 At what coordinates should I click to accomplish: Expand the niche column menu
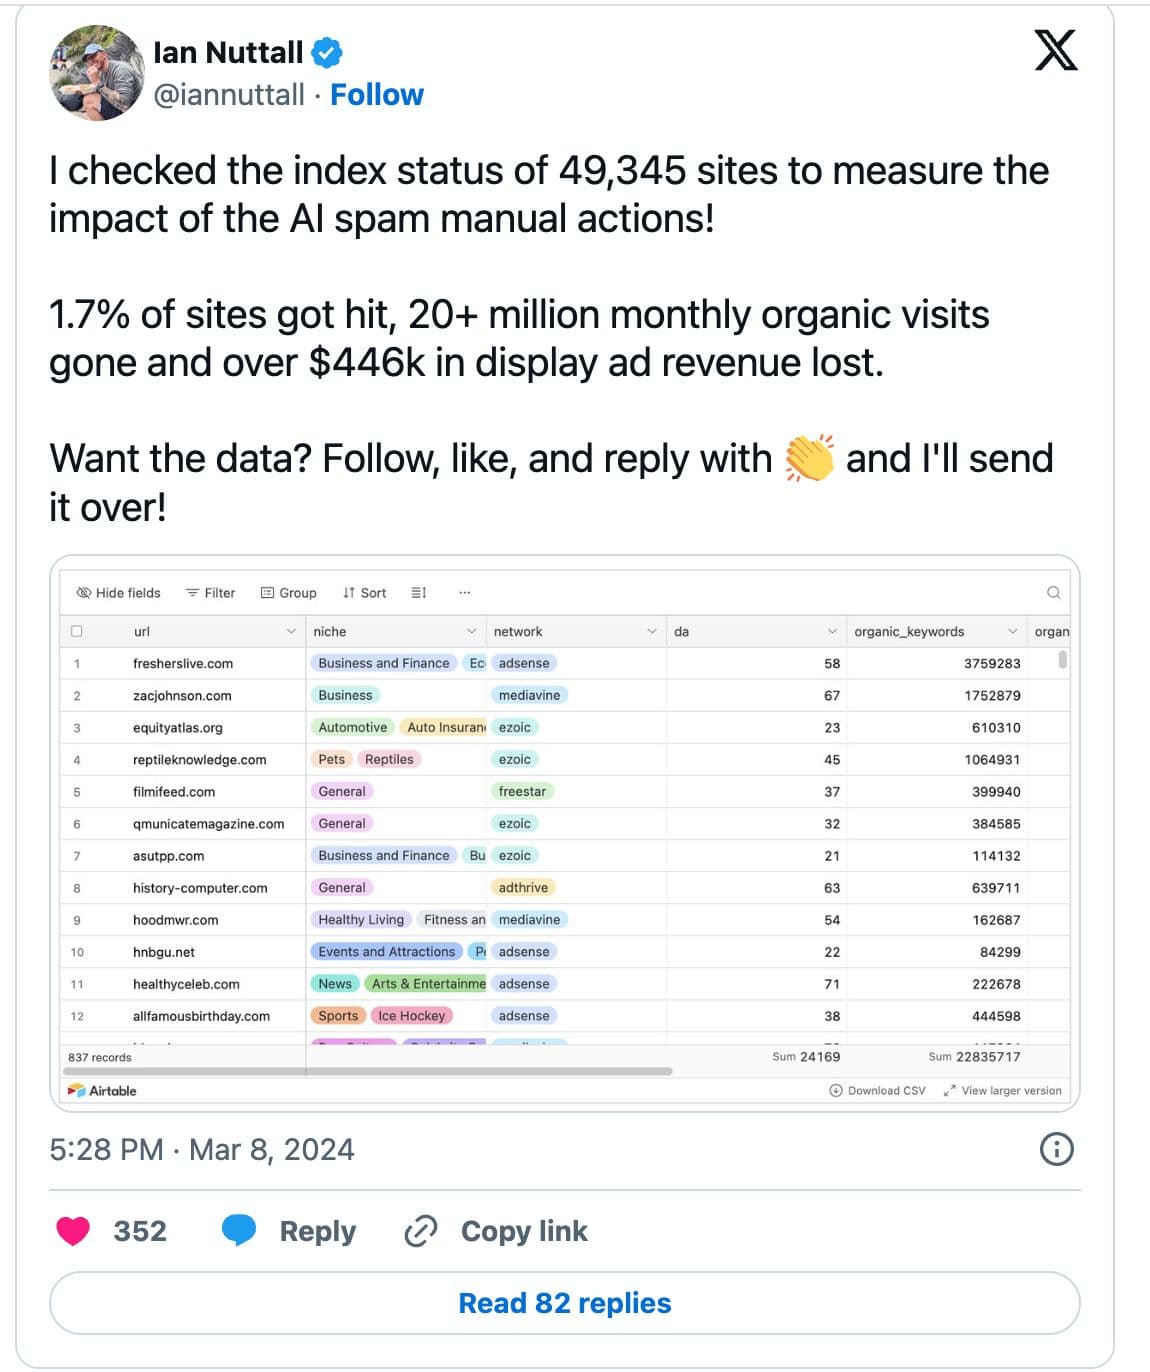(472, 631)
